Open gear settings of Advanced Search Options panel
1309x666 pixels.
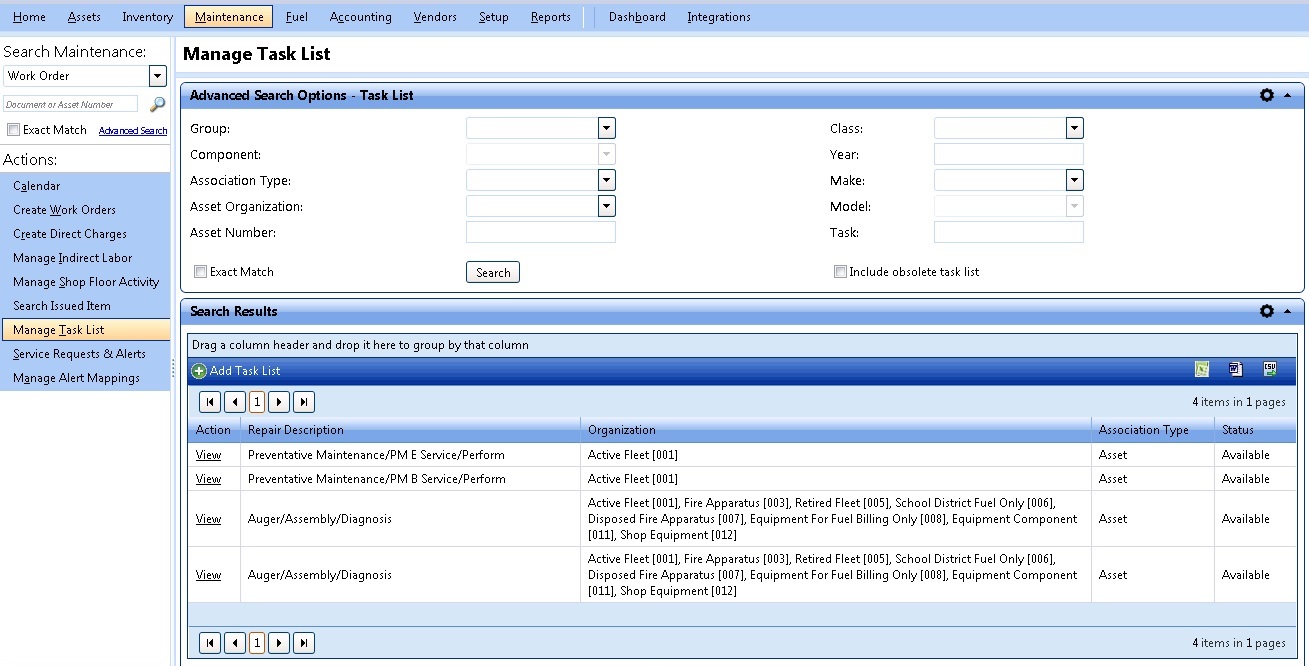click(x=1267, y=95)
